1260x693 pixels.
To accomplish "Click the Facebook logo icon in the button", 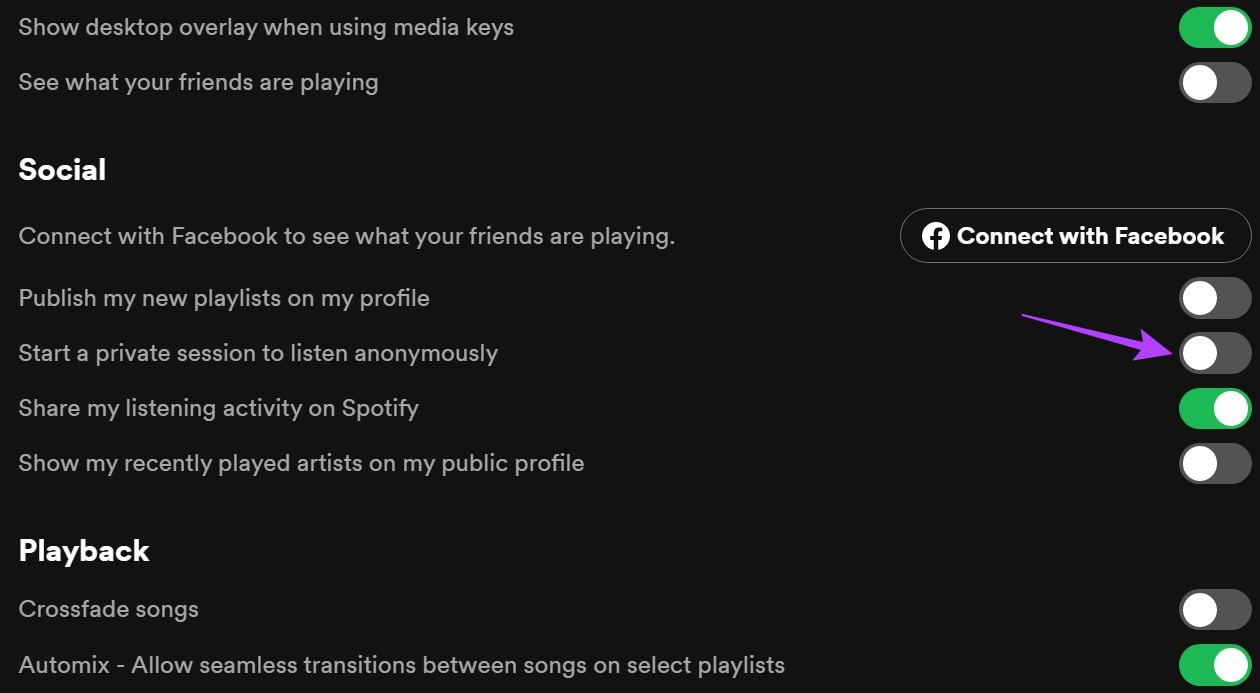I will pyautogui.click(x=935, y=236).
